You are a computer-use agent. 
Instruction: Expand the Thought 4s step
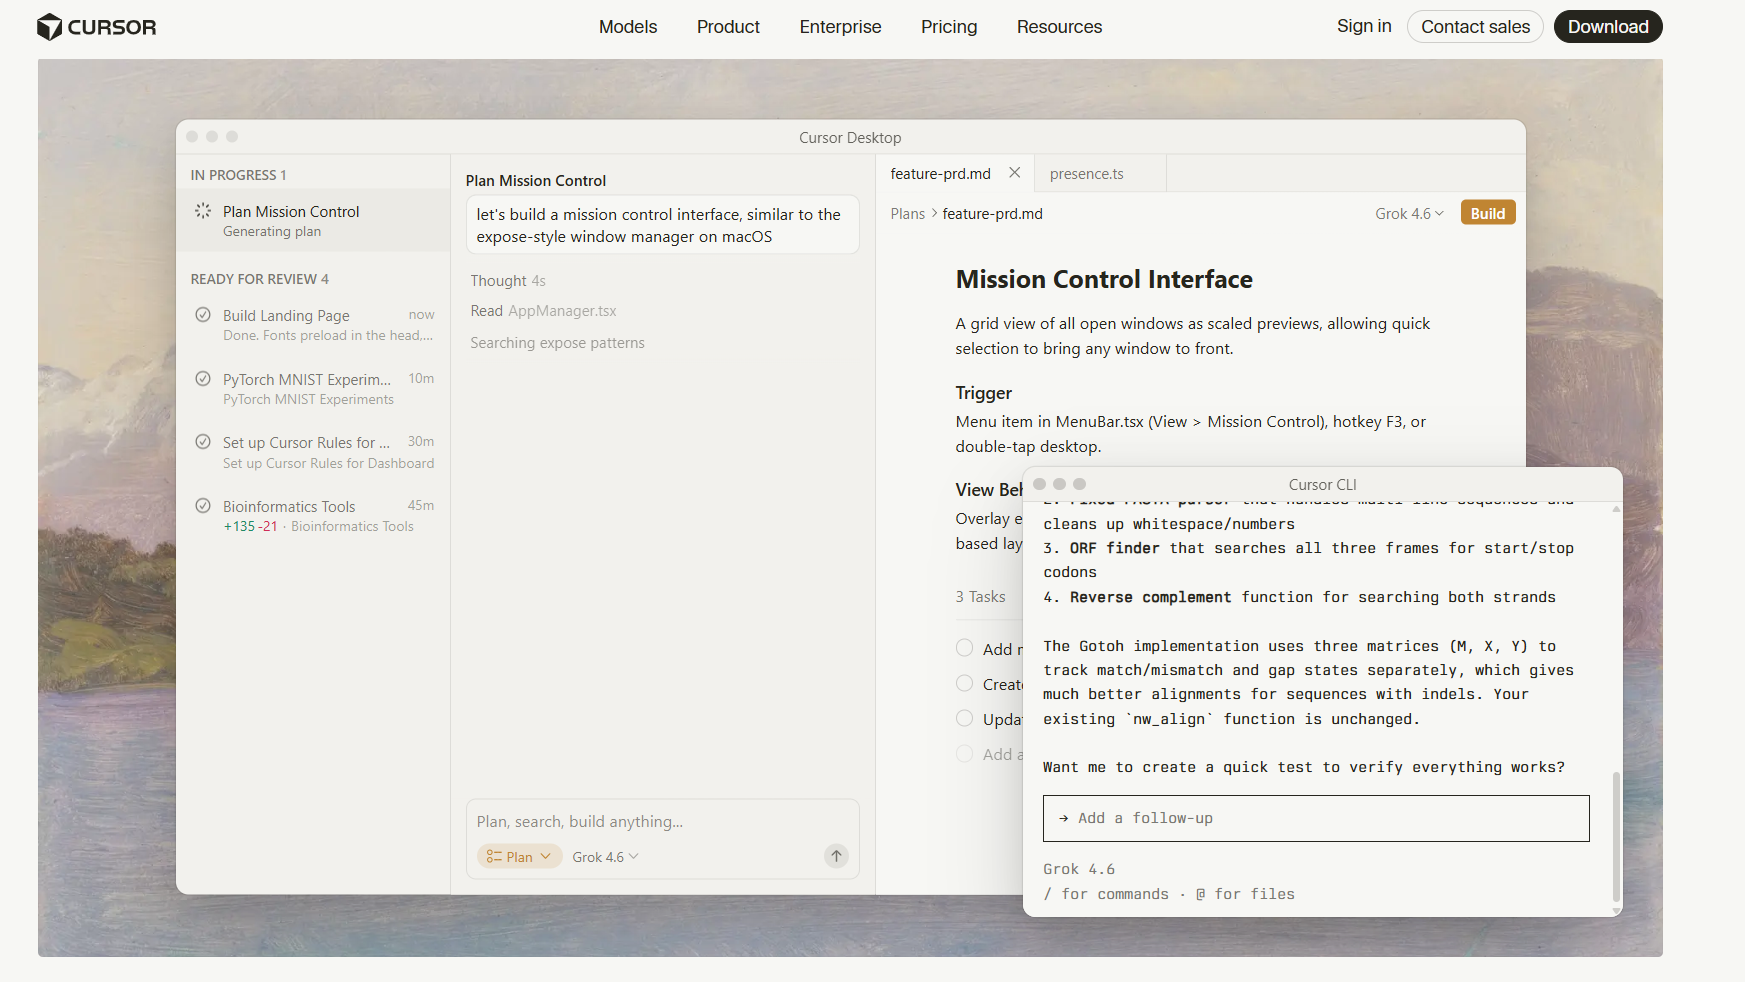(508, 281)
